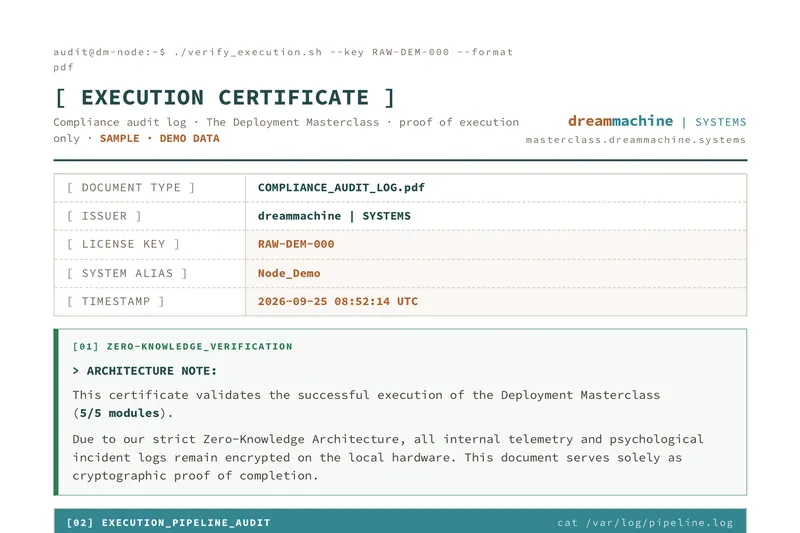
Task: Select the Node_Demo alias value
Action: (x=289, y=273)
